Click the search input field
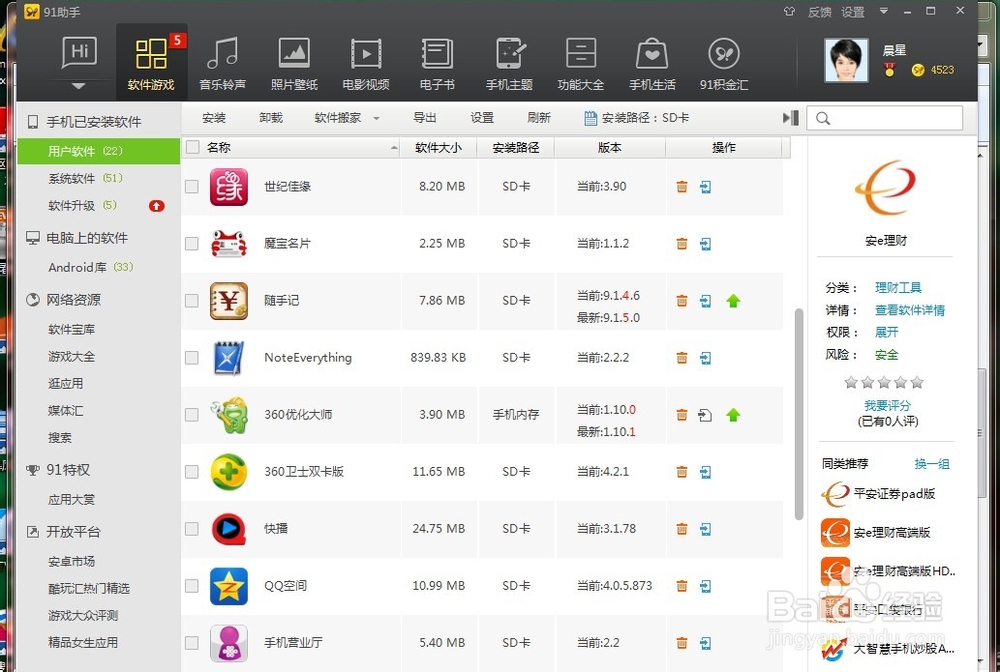This screenshot has width=1000, height=672. point(885,118)
